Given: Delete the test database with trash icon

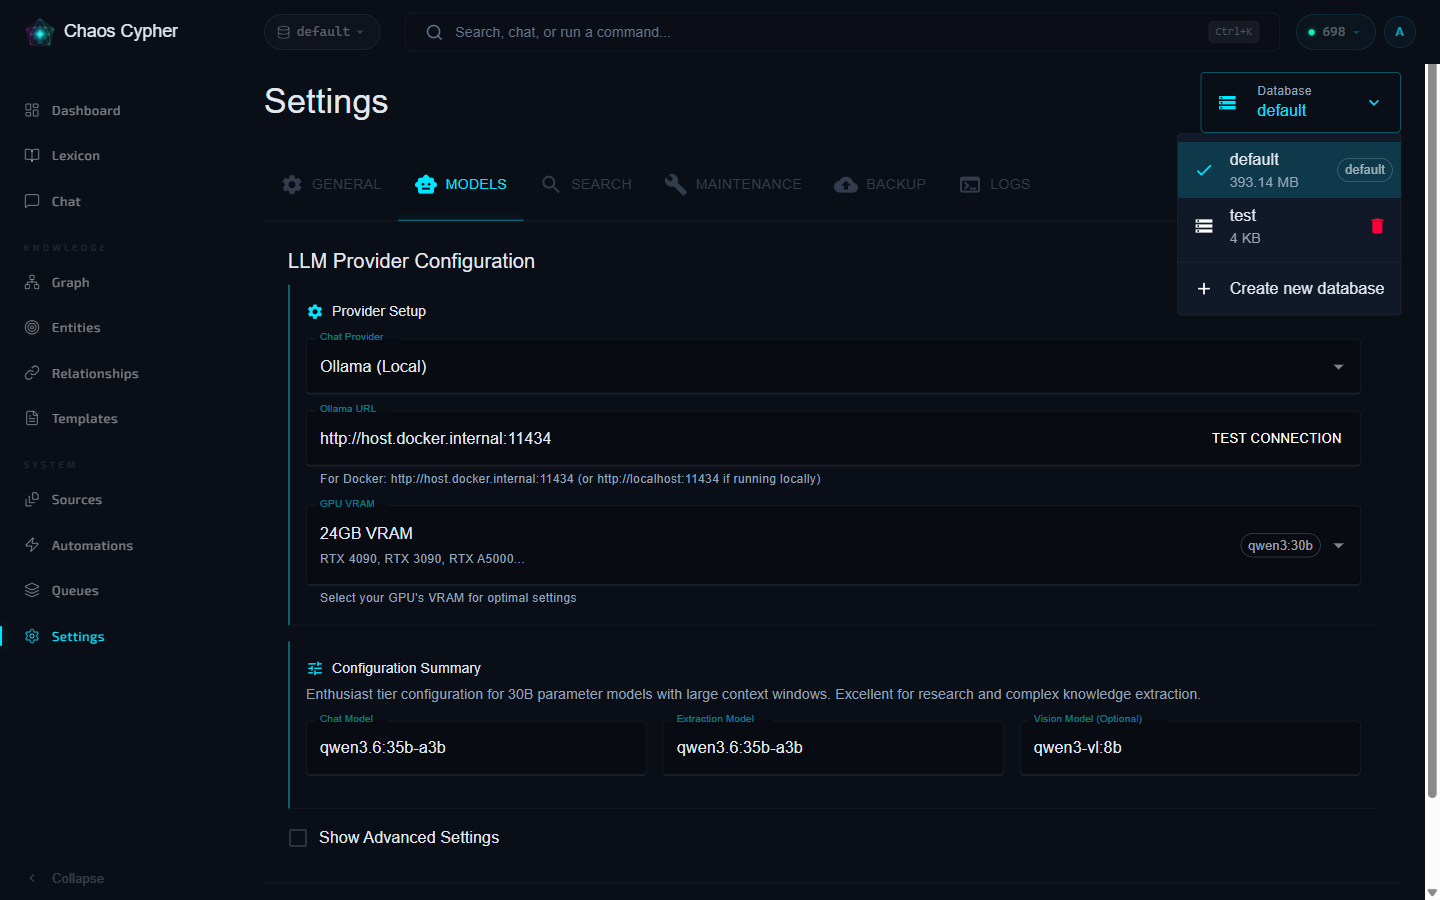Looking at the screenshot, I should pyautogui.click(x=1377, y=226).
